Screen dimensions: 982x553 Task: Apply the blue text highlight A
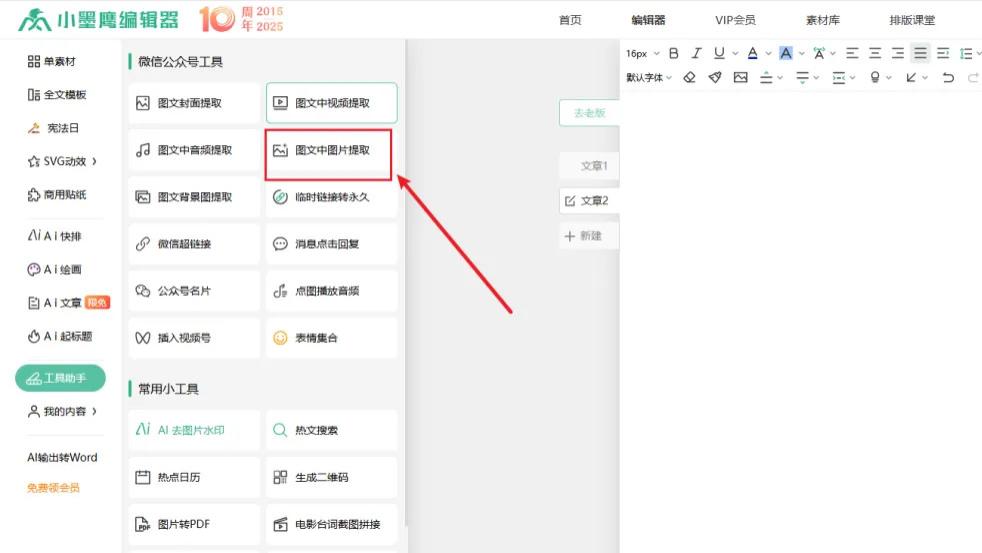[x=785, y=53]
